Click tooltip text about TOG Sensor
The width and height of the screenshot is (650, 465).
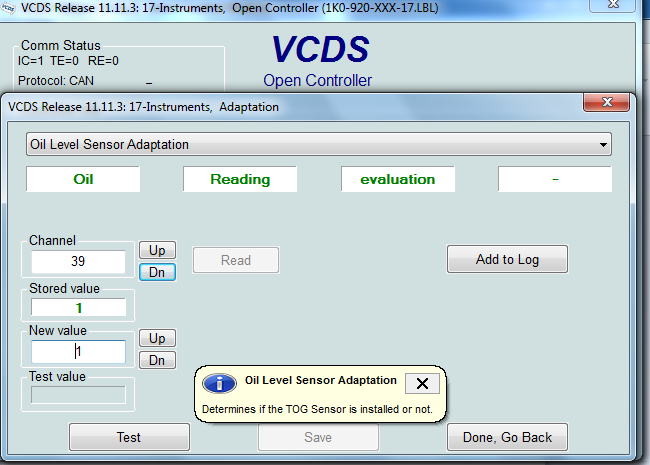(x=317, y=409)
